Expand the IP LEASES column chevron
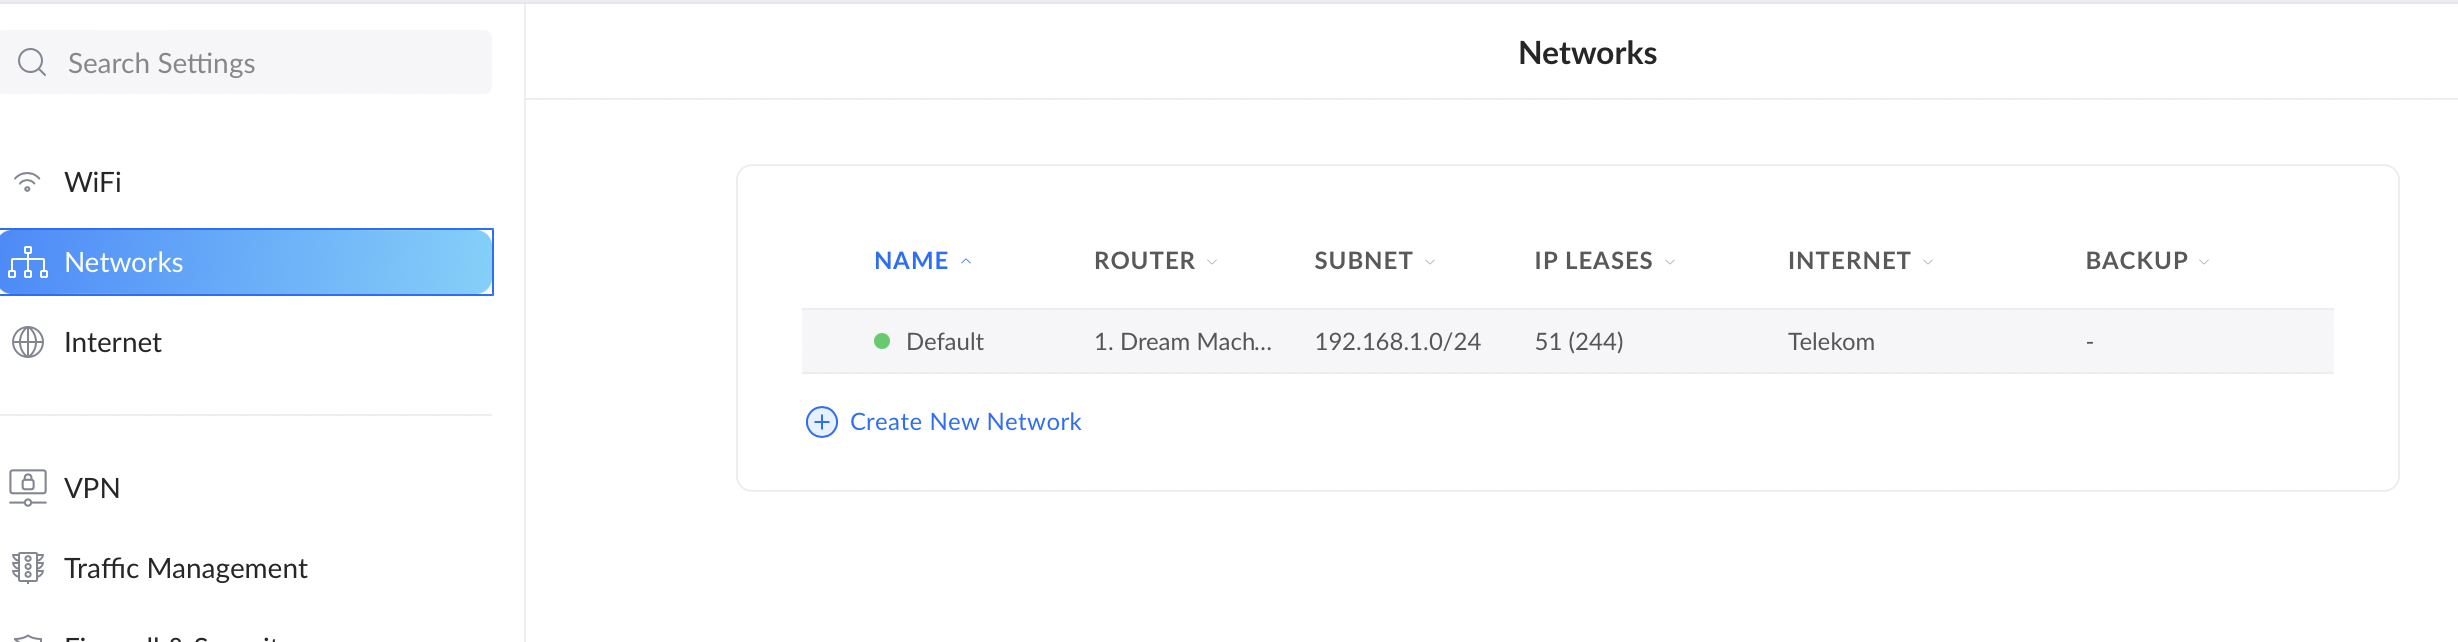The width and height of the screenshot is (2458, 642). pos(1669,262)
